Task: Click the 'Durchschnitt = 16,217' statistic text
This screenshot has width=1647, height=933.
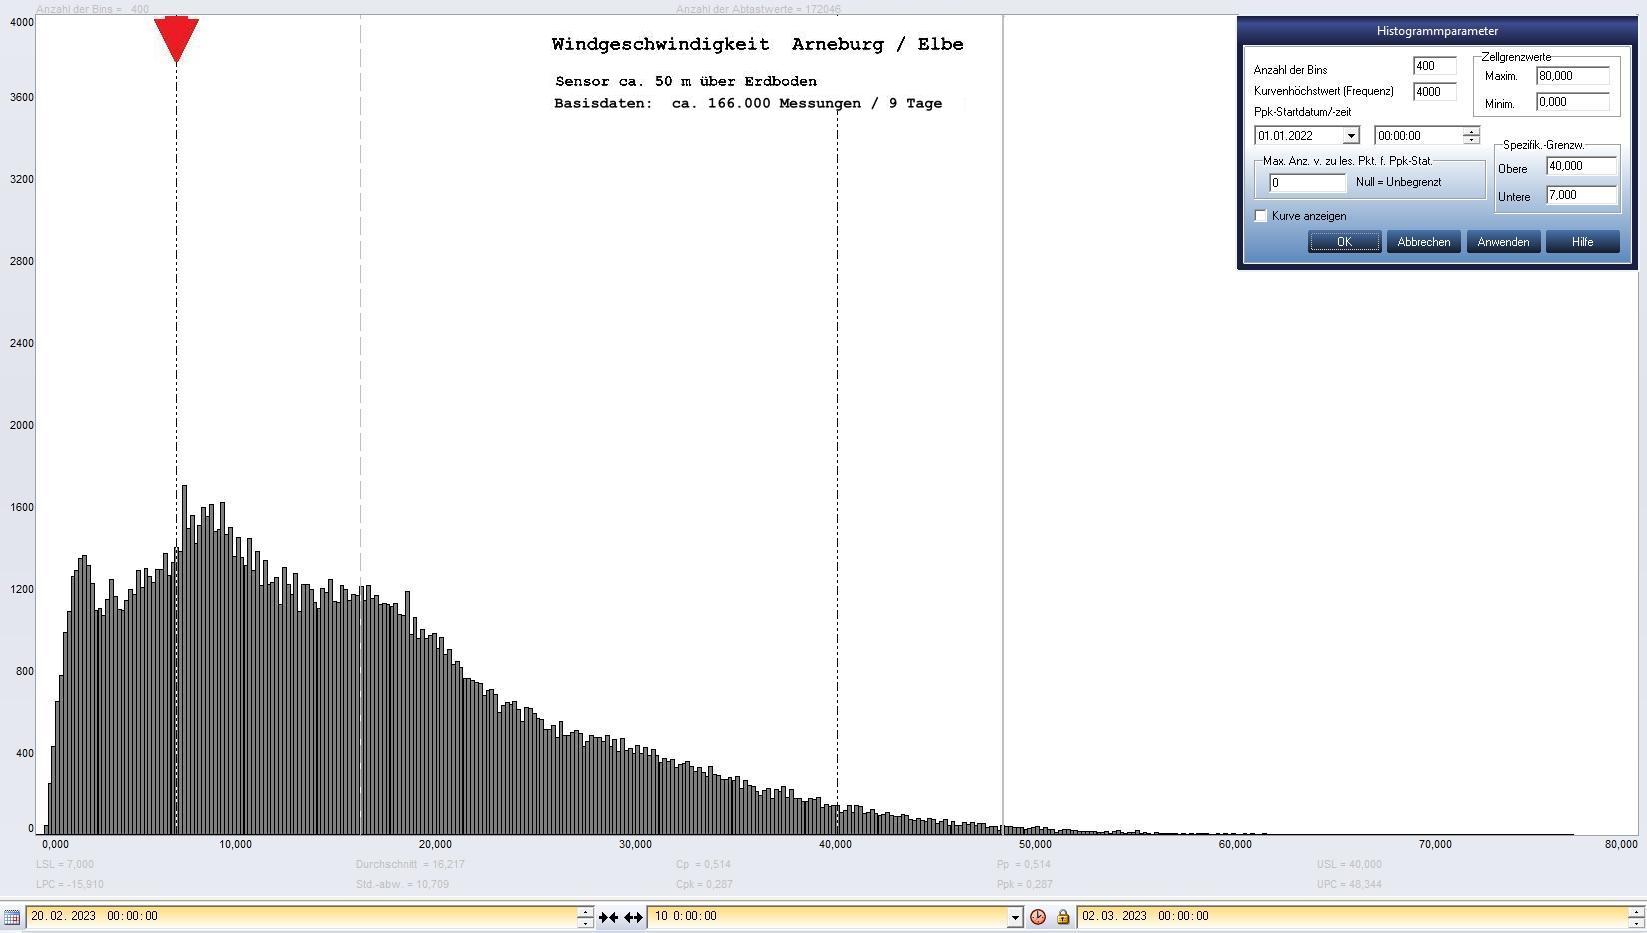Action: [x=410, y=865]
